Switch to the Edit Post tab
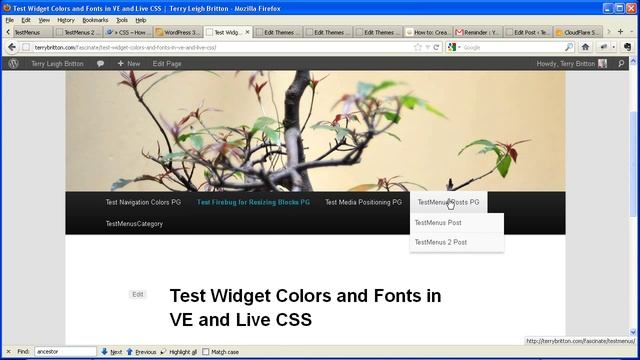640x360 pixels. point(528,32)
